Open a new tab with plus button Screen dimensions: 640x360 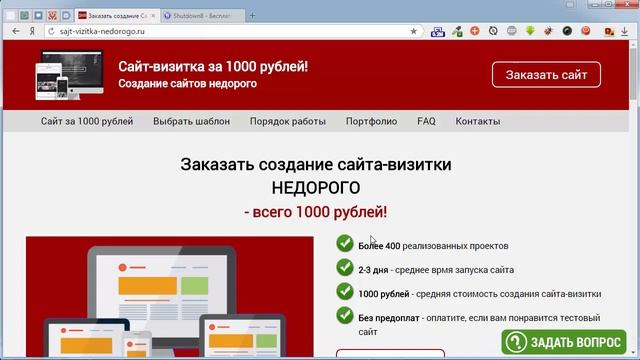point(252,16)
